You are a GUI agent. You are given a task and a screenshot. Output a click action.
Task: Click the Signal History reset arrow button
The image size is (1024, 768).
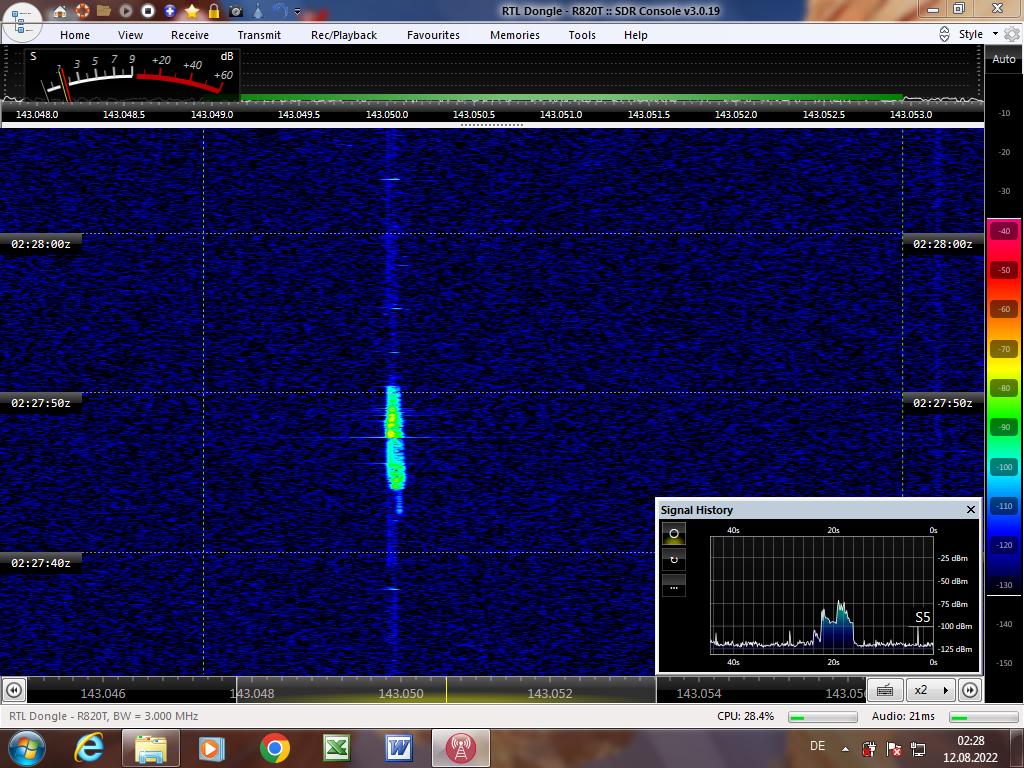click(673, 560)
